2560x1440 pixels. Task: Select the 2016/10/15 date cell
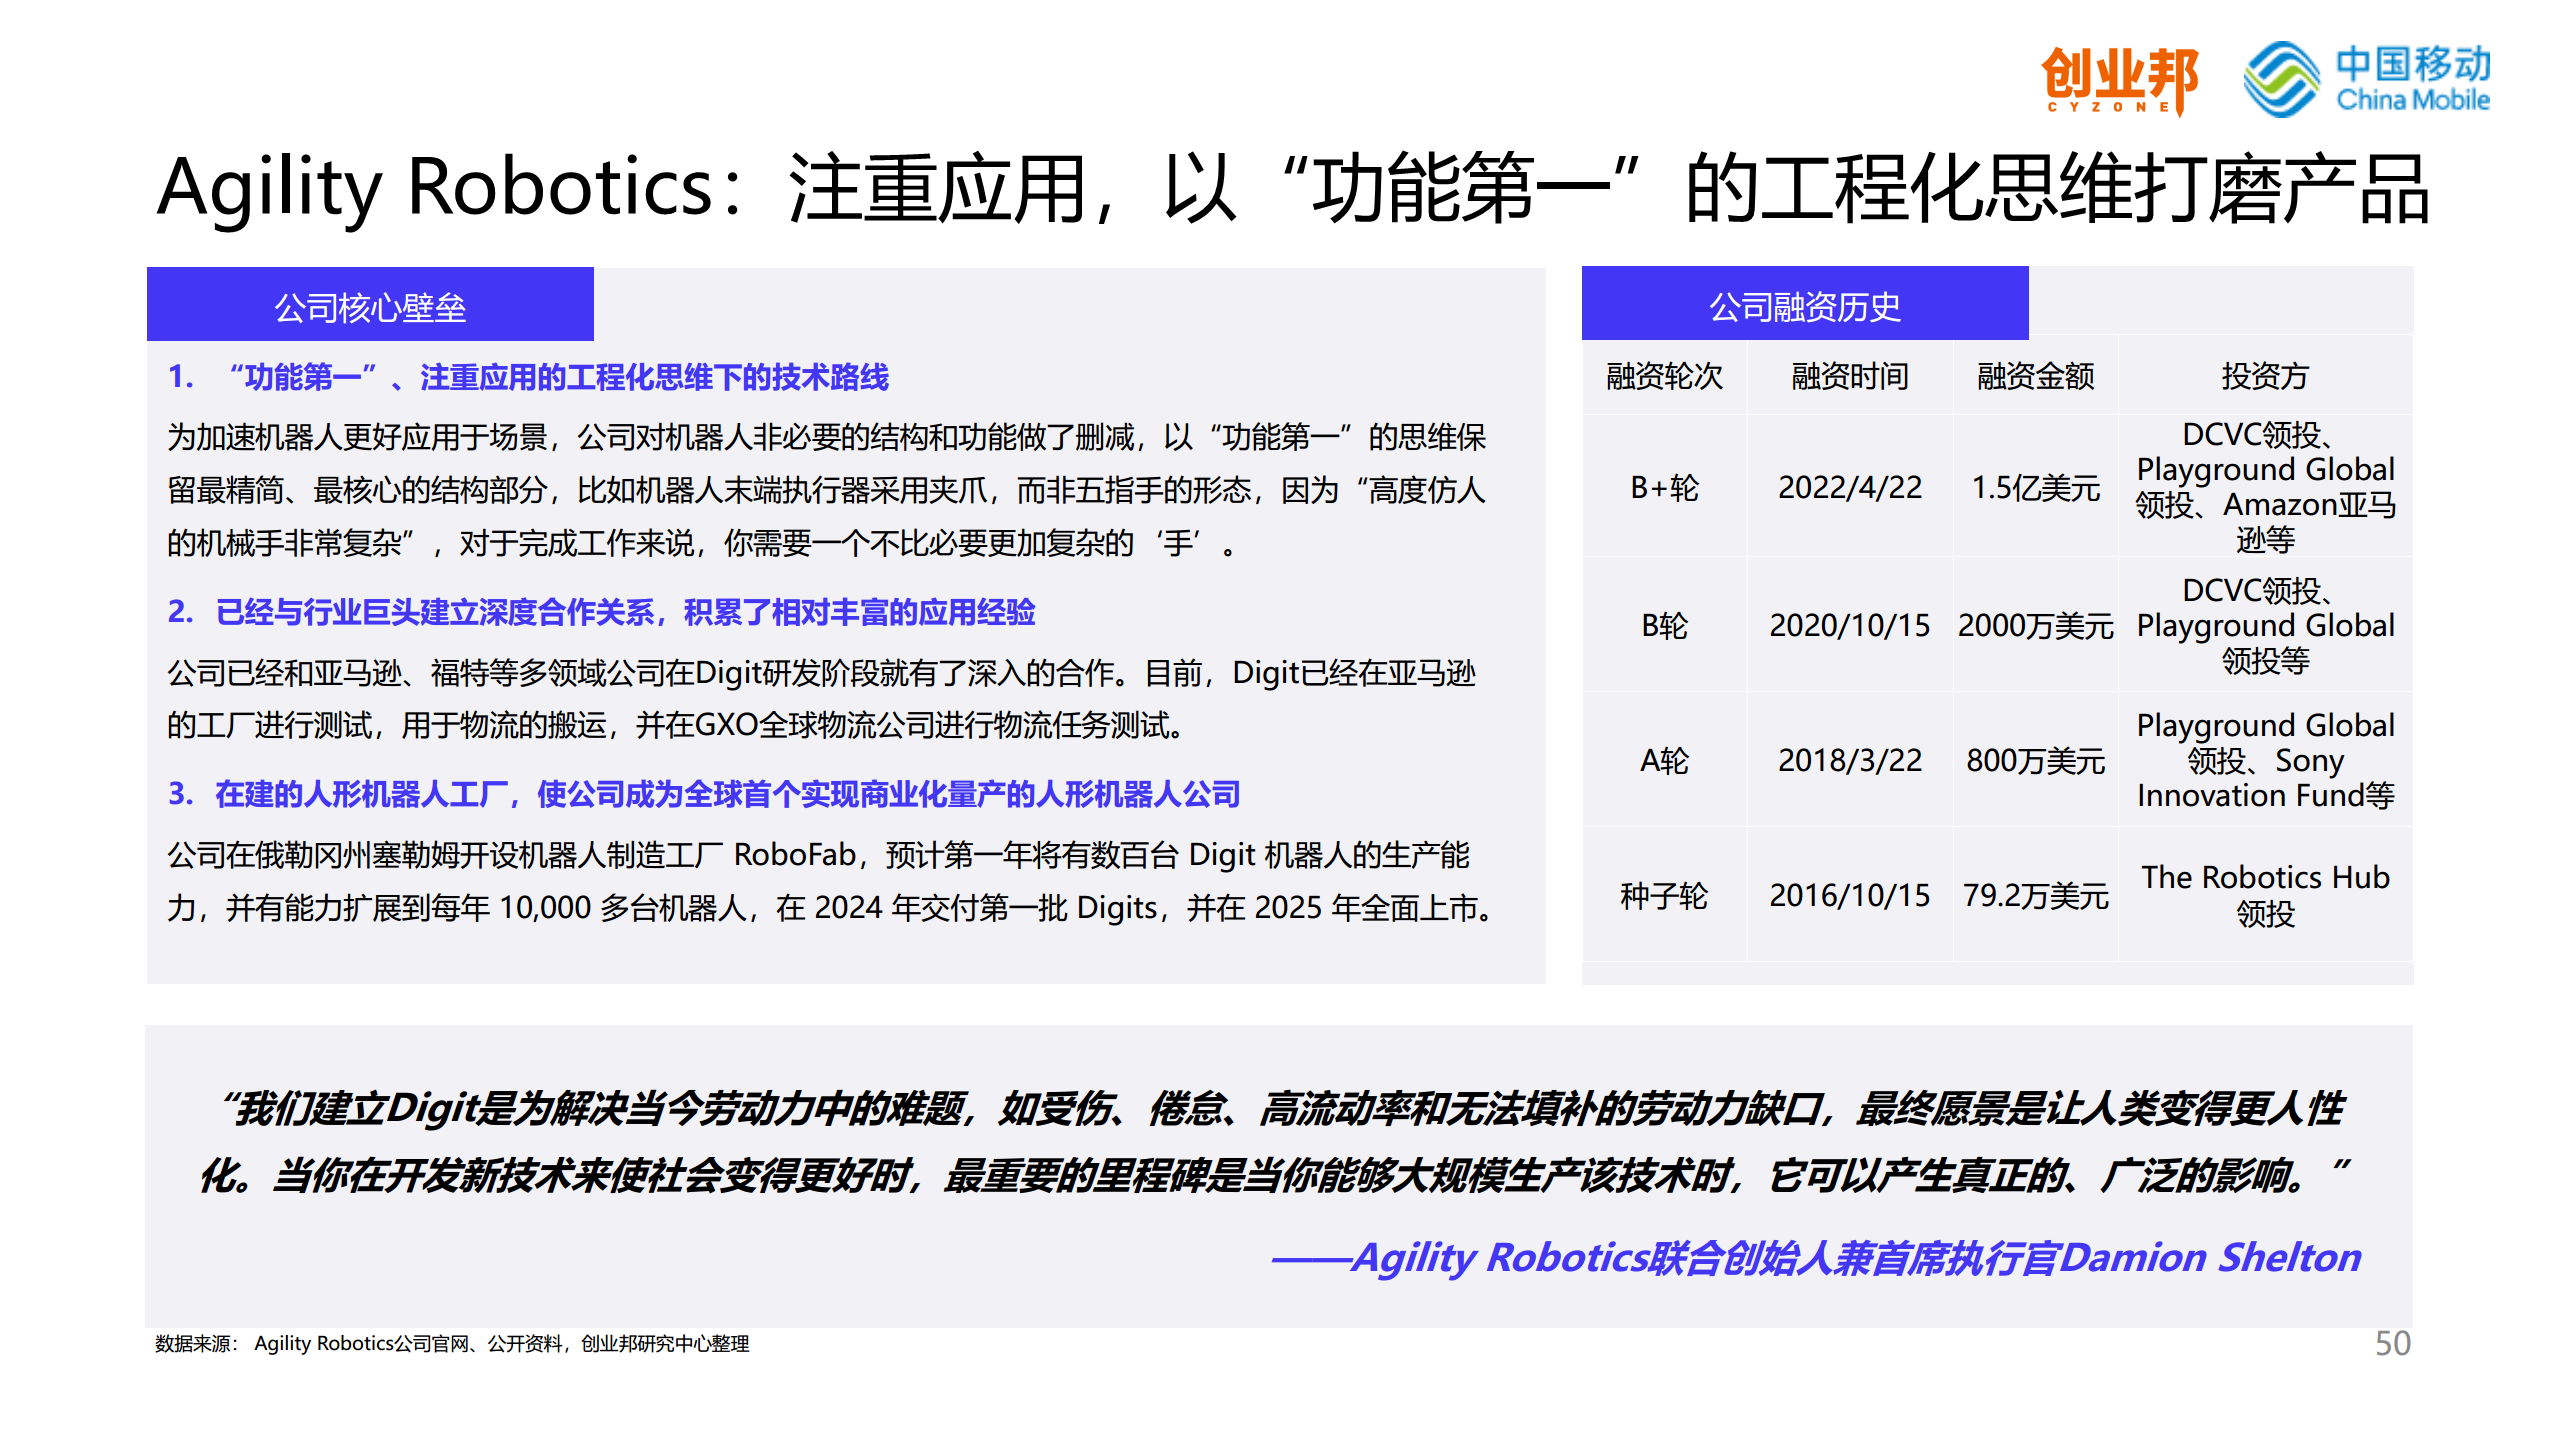[x=1850, y=895]
